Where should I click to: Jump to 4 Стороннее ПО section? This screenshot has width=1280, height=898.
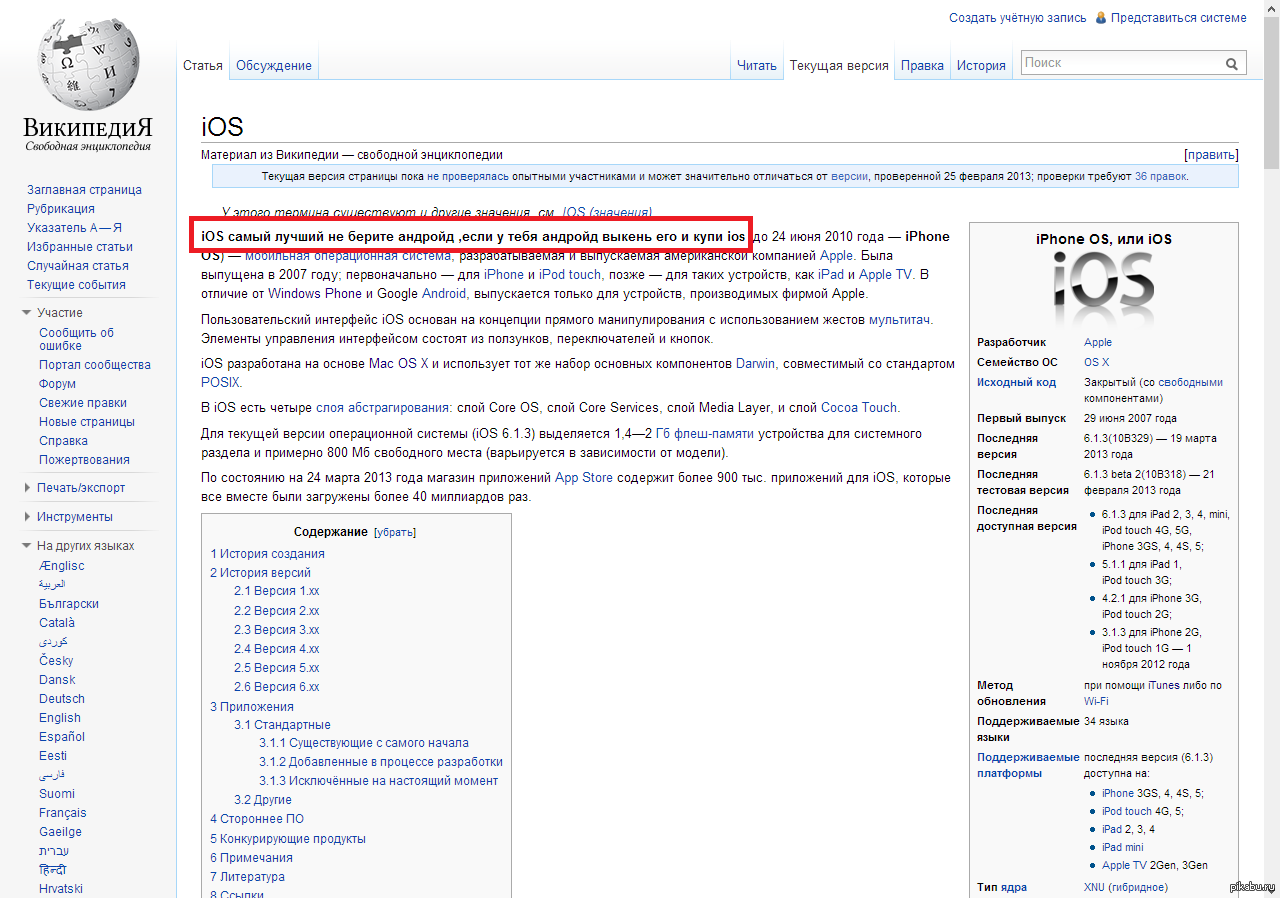[x=257, y=819]
